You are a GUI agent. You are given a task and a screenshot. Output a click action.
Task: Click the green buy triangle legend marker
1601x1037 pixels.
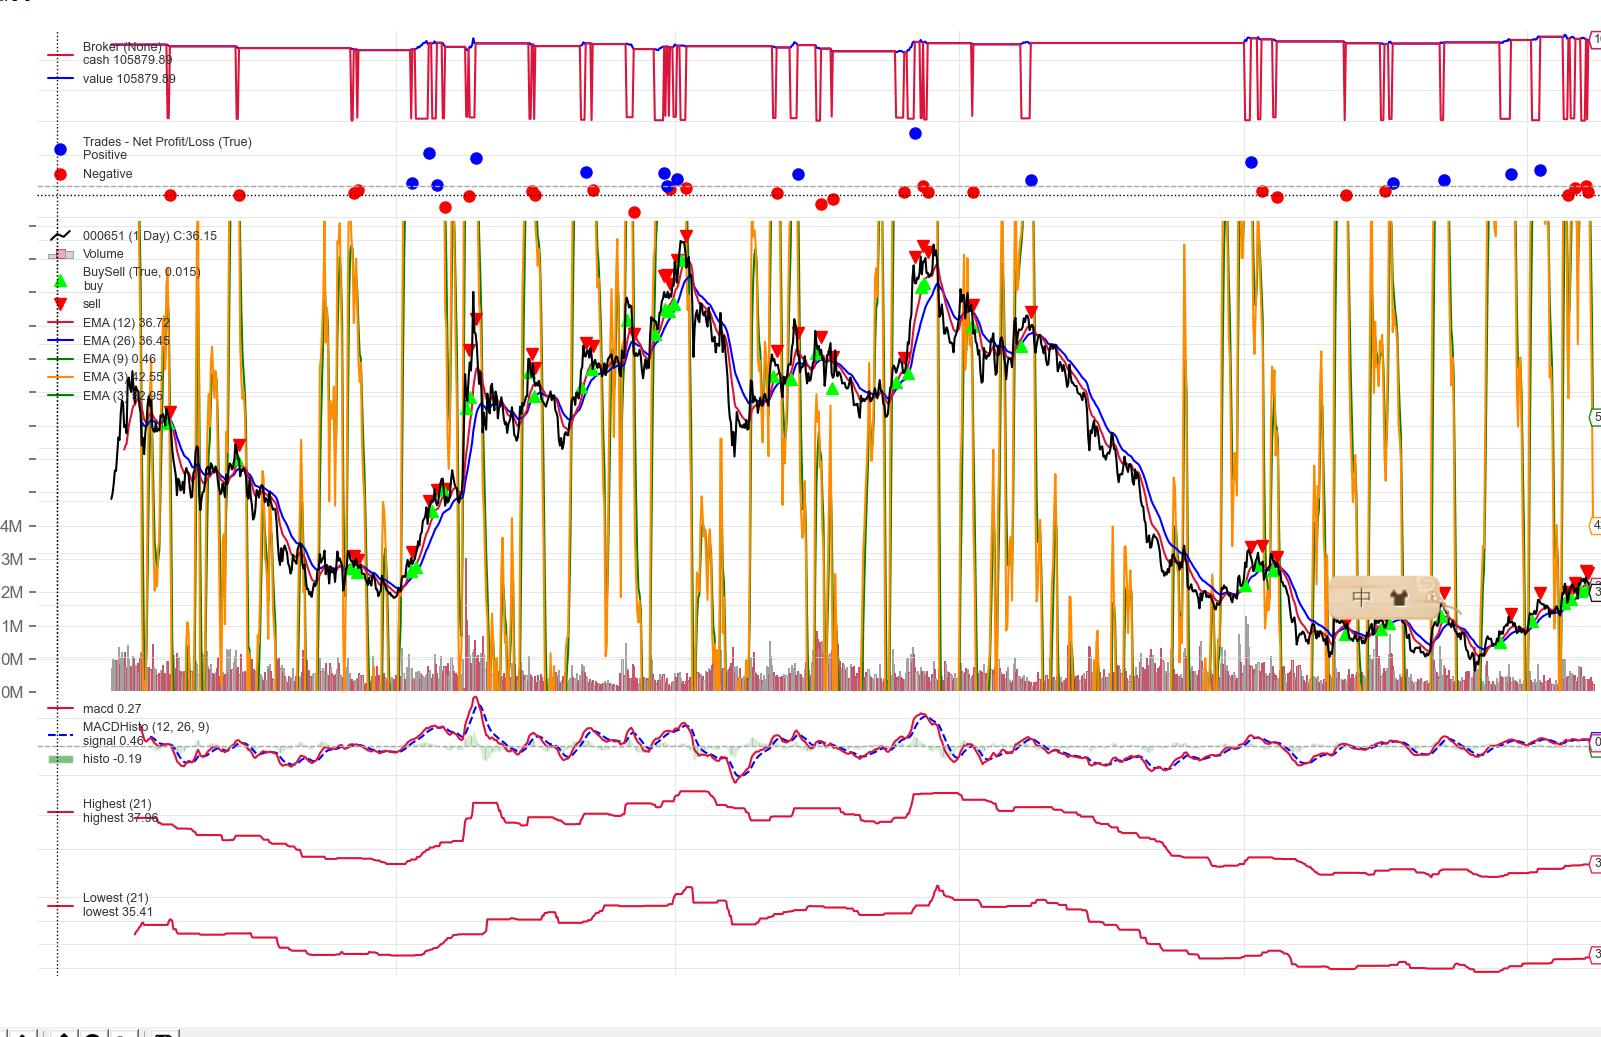point(60,281)
